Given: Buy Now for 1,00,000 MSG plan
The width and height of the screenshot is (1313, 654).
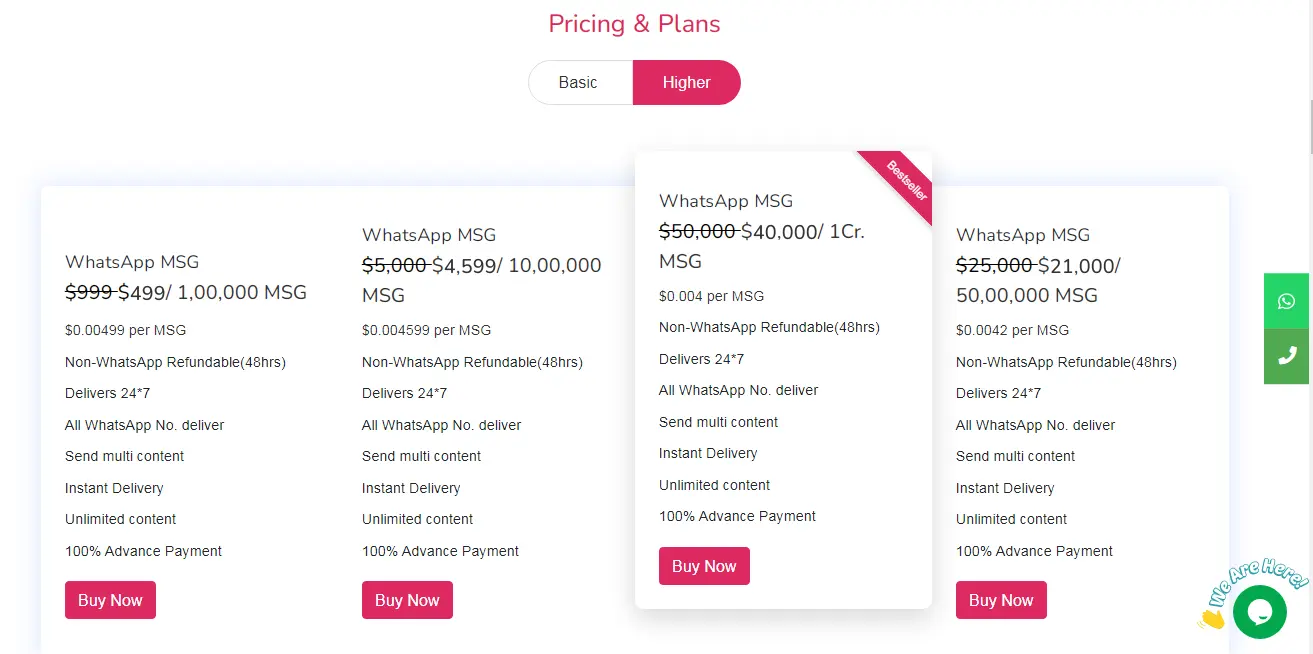Looking at the screenshot, I should [x=110, y=600].
